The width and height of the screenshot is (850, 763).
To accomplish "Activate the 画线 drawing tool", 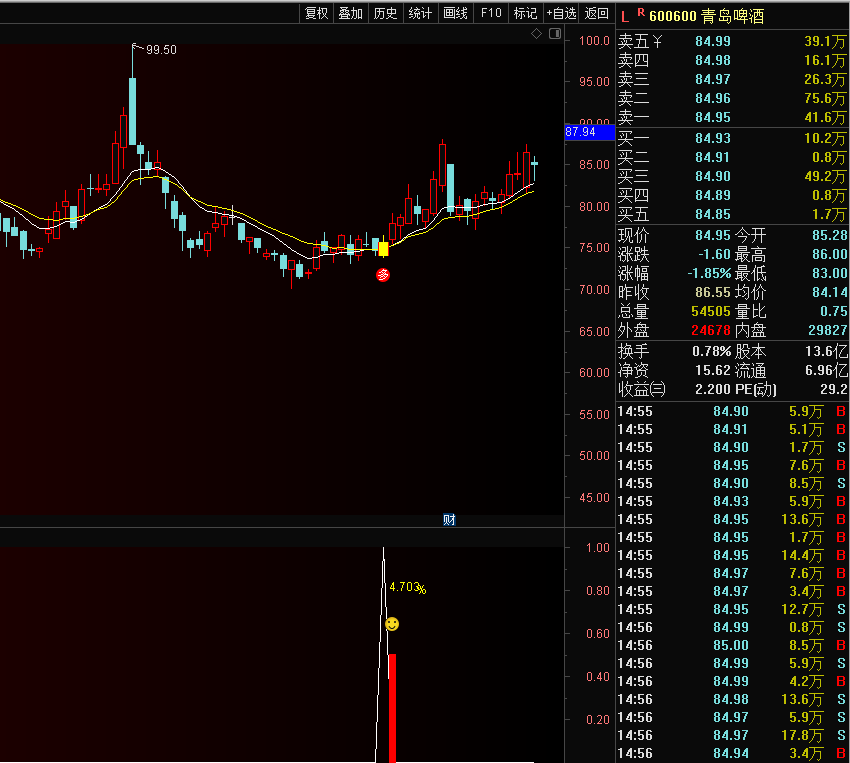I will point(455,13).
